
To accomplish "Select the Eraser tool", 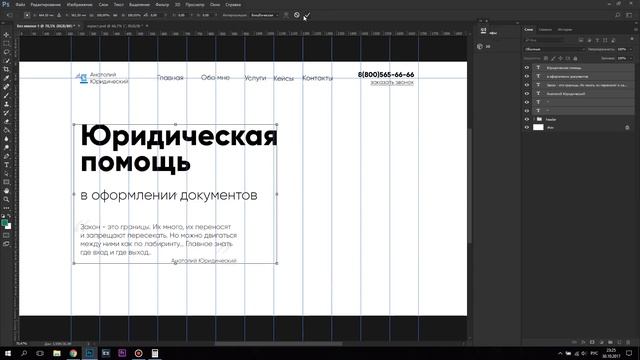I will (6, 122).
